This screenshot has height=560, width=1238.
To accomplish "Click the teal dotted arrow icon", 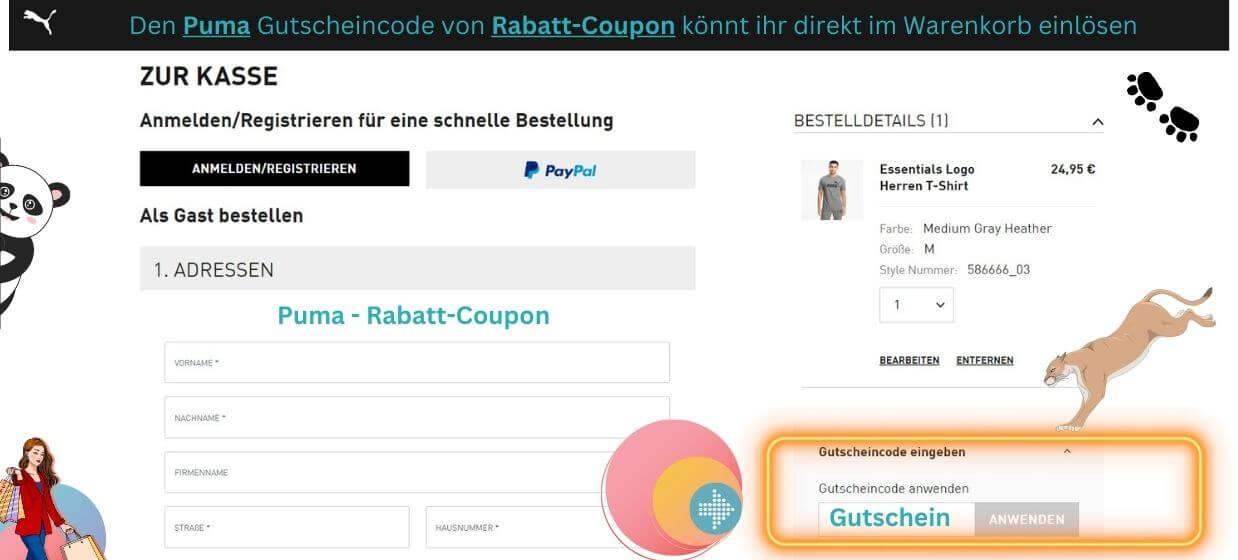I will pos(715,508).
